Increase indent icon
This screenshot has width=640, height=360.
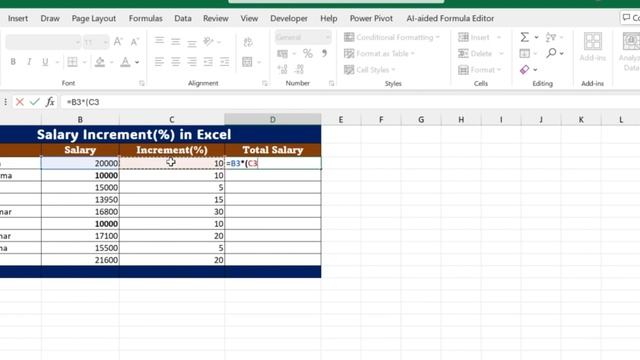224,62
